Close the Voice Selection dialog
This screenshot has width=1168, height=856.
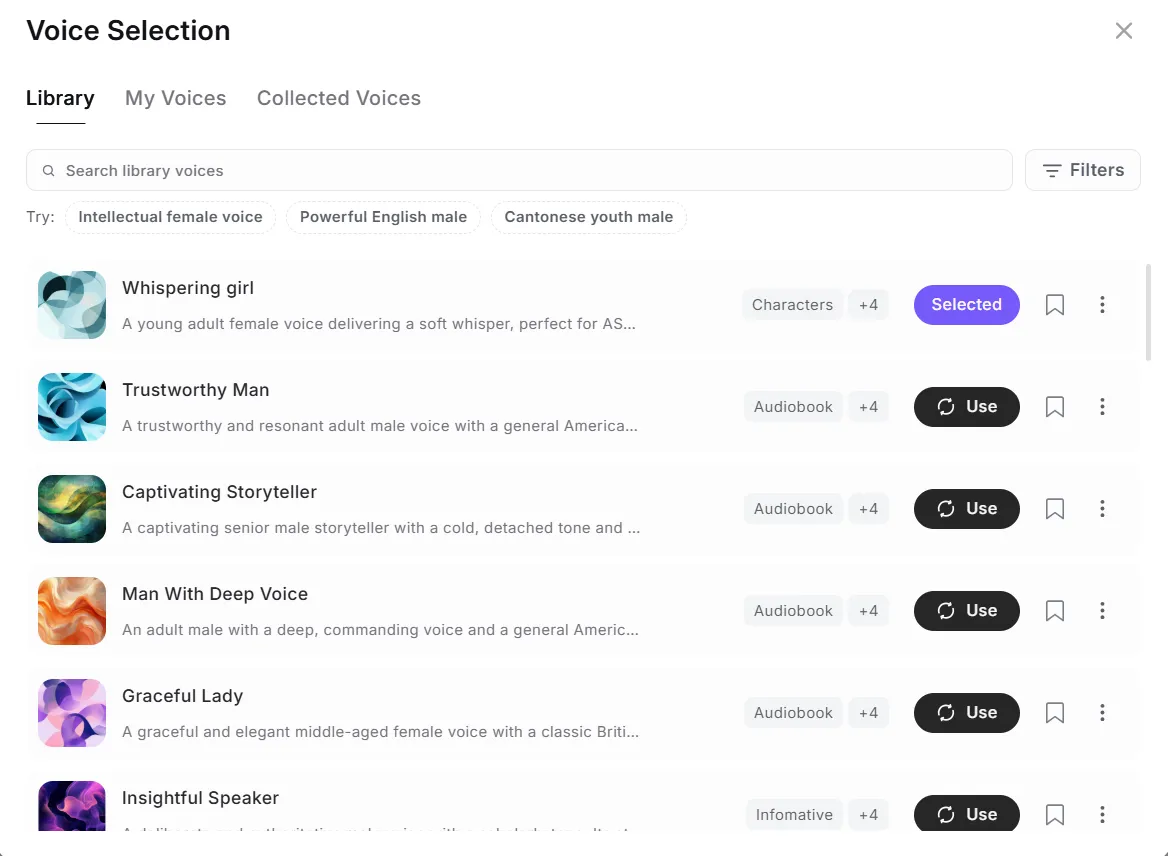point(1123,31)
